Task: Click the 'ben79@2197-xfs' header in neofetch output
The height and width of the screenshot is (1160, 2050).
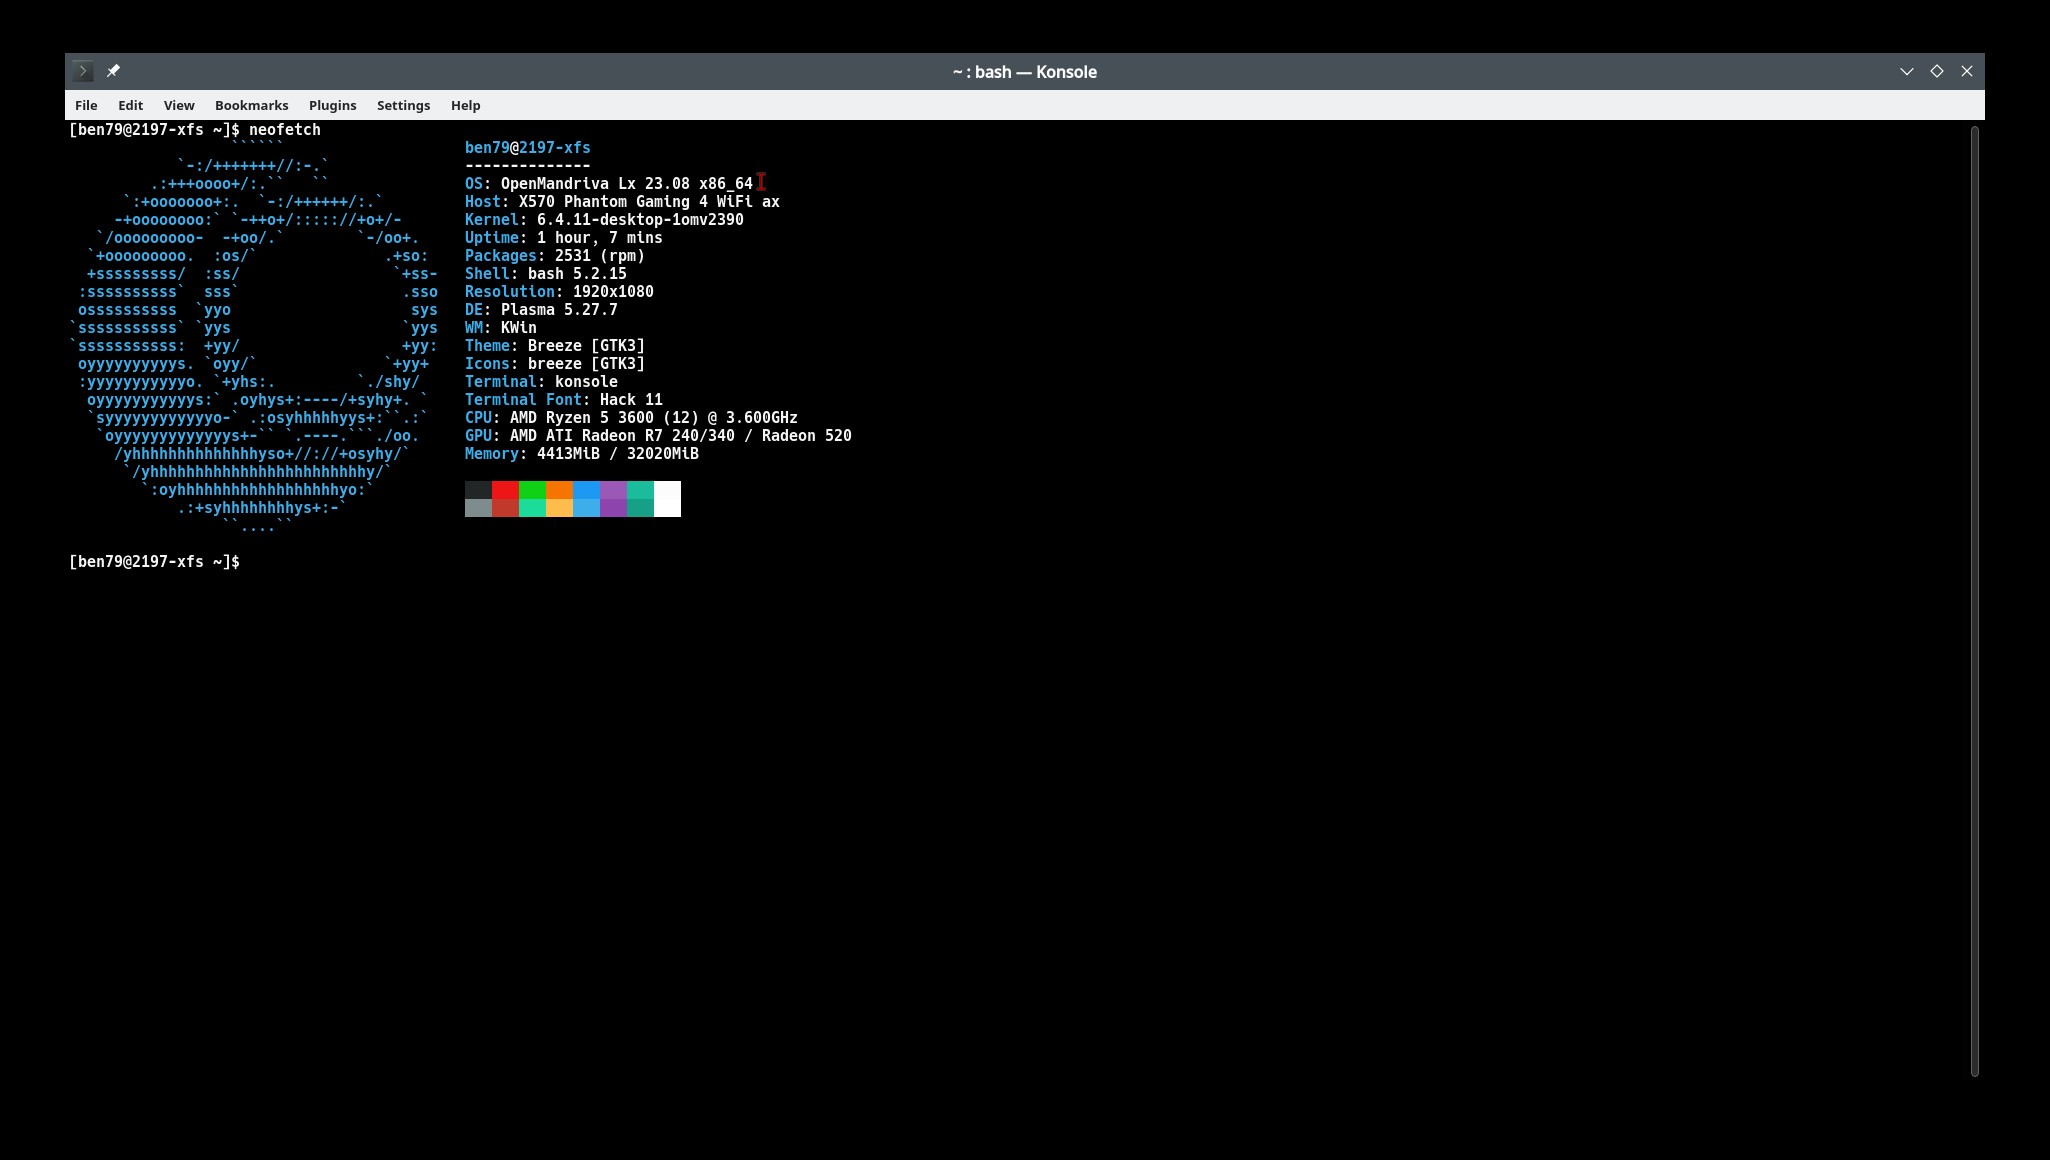Action: click(527, 148)
